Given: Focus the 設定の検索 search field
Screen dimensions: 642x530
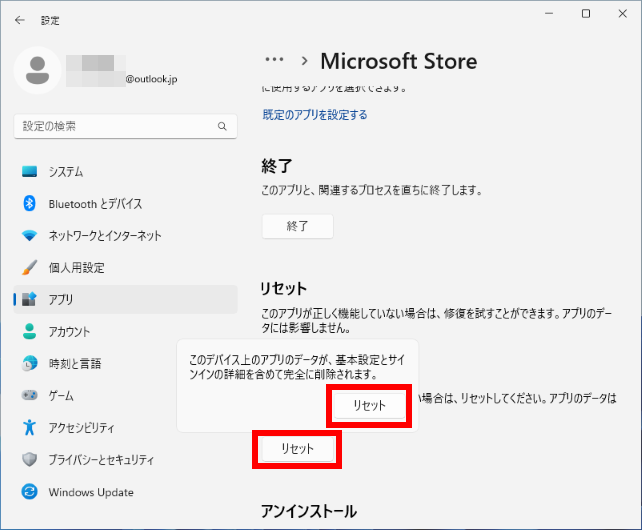Looking at the screenshot, I should [x=125, y=126].
